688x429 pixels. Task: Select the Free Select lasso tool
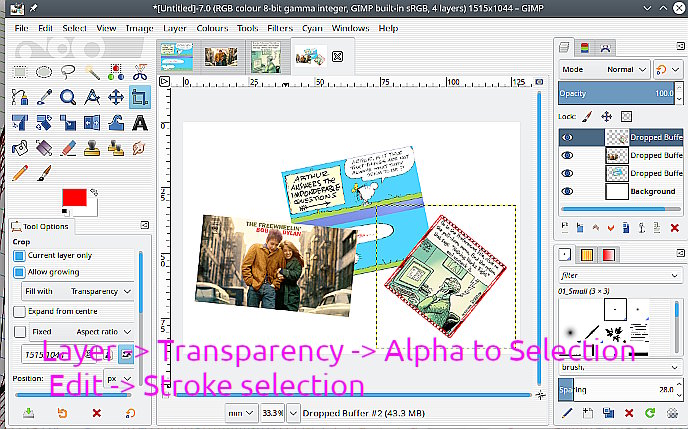[68, 72]
